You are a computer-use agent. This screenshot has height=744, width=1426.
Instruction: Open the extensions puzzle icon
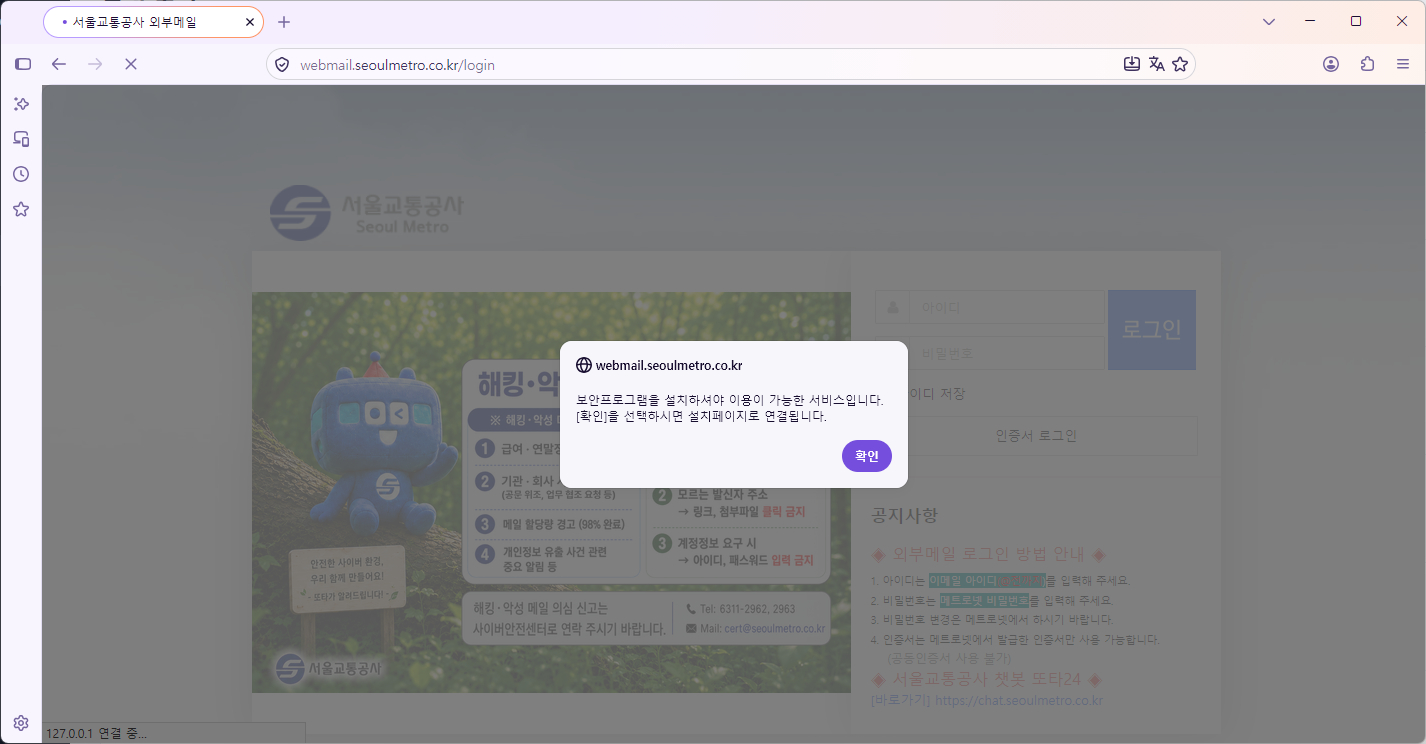tap(1367, 64)
